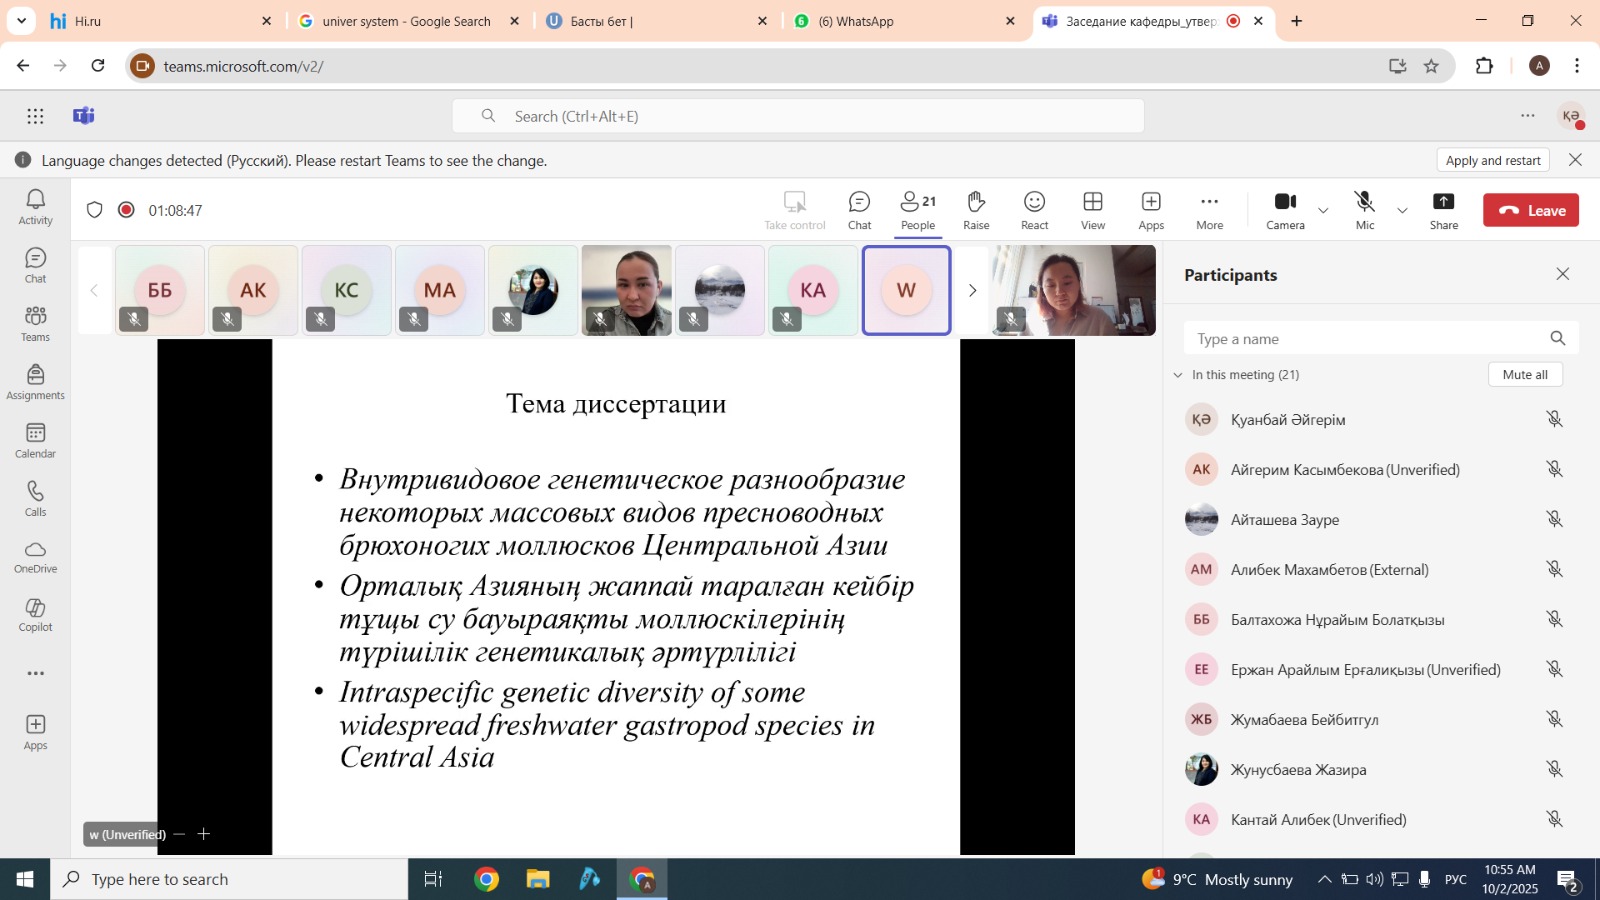Expand the Camera options dropdown arrow
Image resolution: width=1600 pixels, height=900 pixels.
[1323, 210]
